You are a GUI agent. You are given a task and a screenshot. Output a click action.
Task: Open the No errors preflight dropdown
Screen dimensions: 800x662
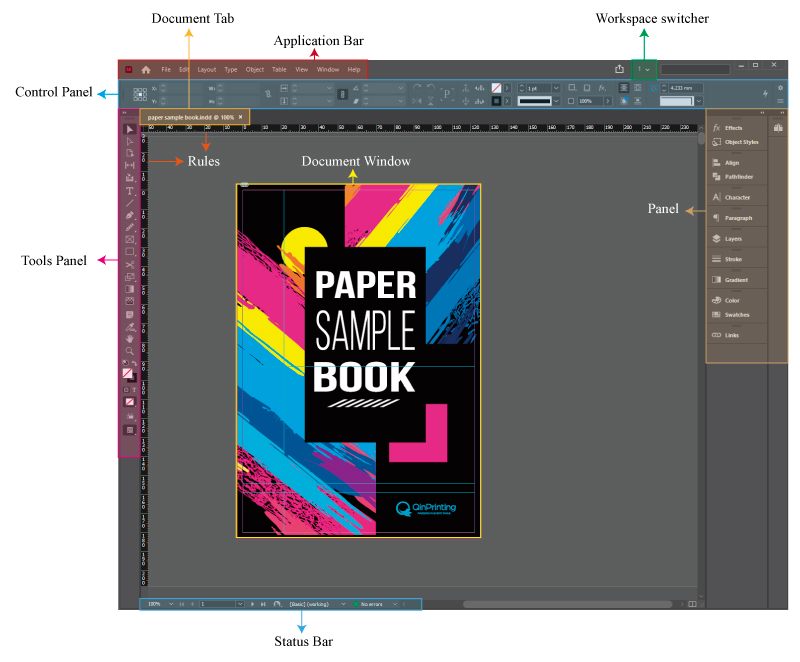395,604
